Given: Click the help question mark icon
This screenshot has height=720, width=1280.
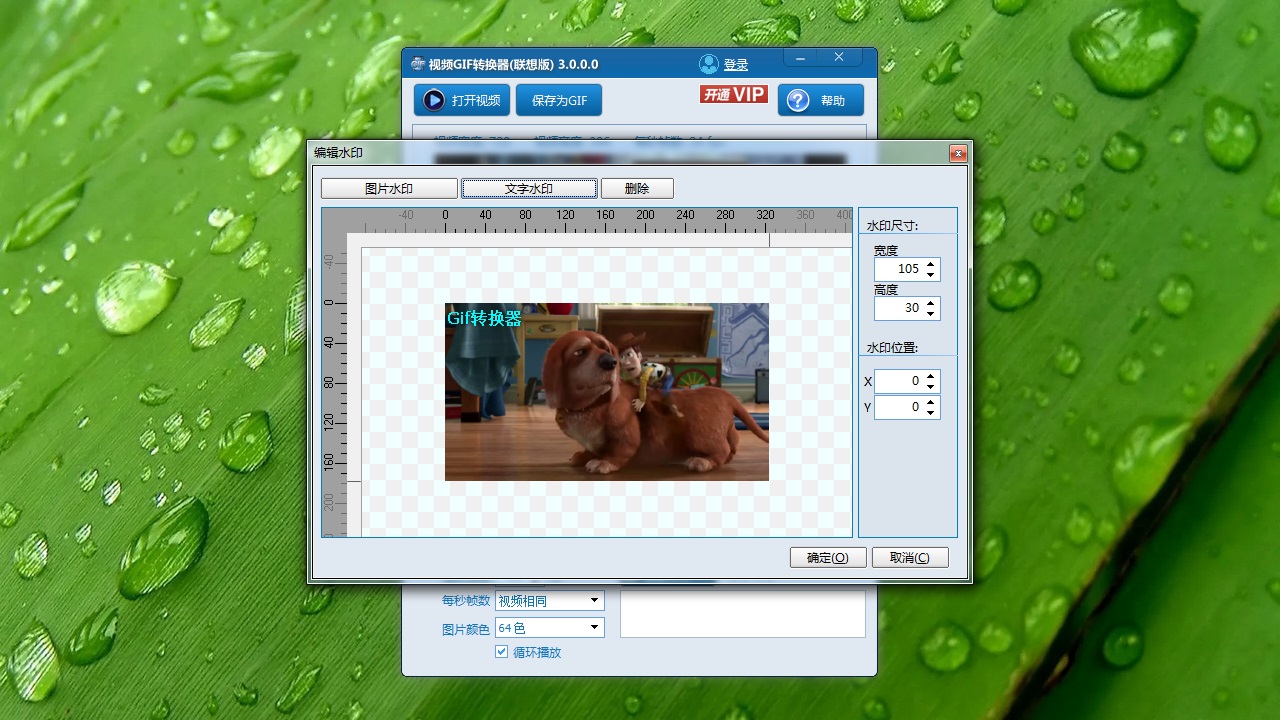Looking at the screenshot, I should pos(797,100).
